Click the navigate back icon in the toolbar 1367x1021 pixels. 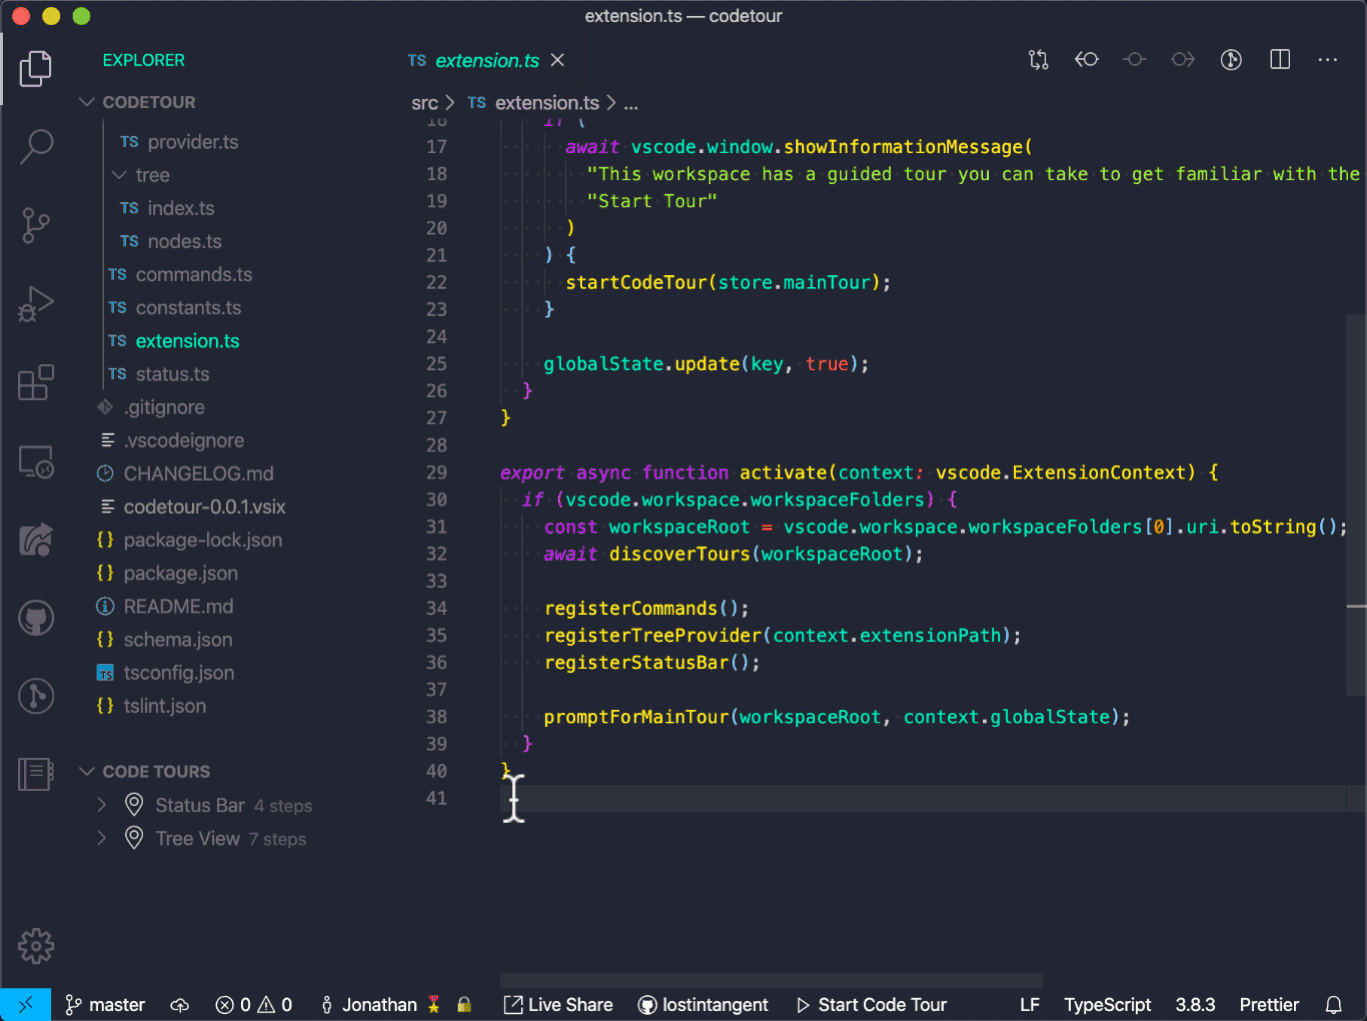[x=1087, y=59]
